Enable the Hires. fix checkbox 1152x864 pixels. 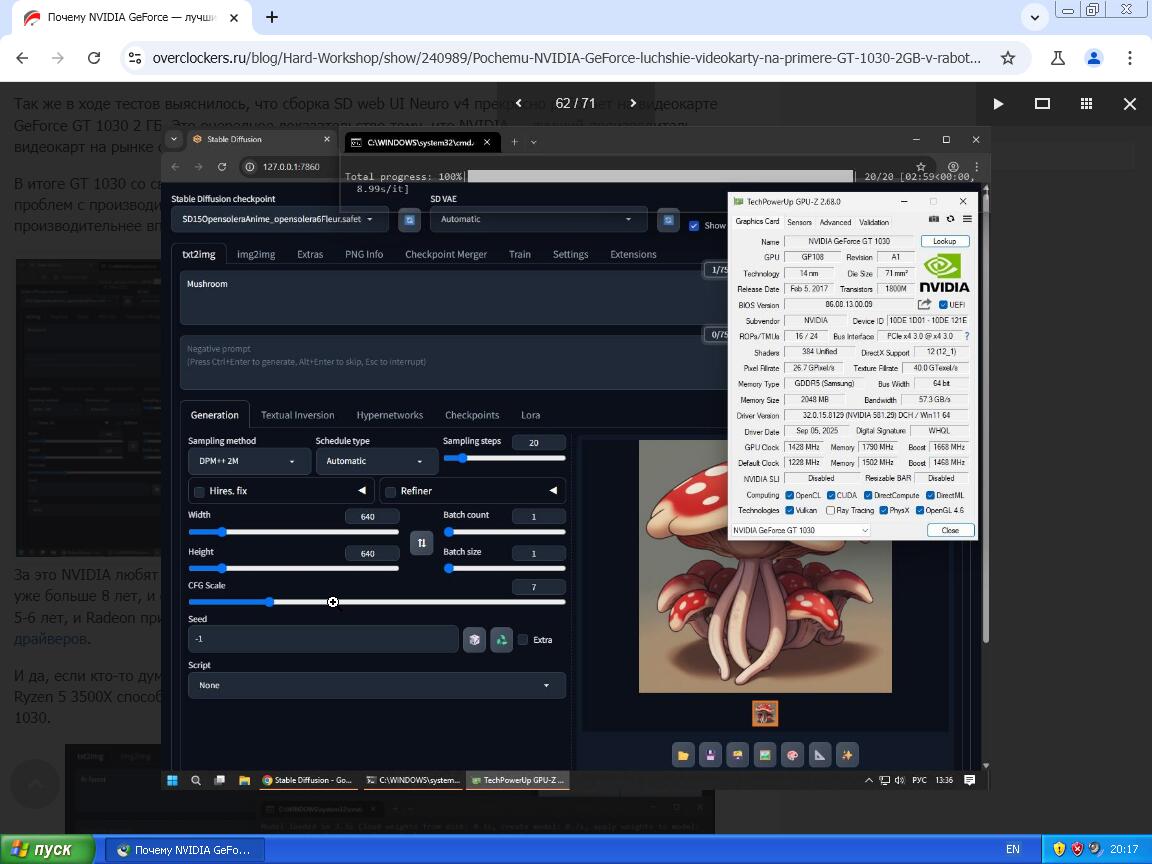point(199,492)
